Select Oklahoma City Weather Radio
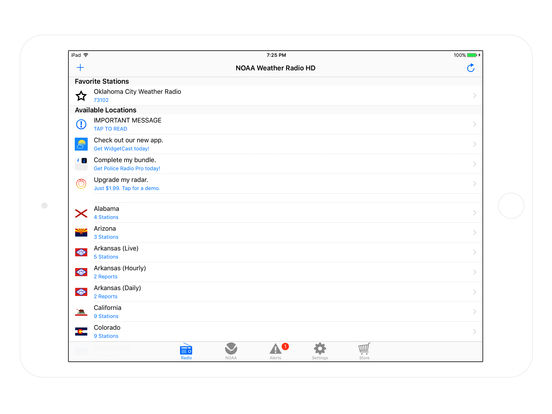The height and width of the screenshot is (414, 552). 137,92
